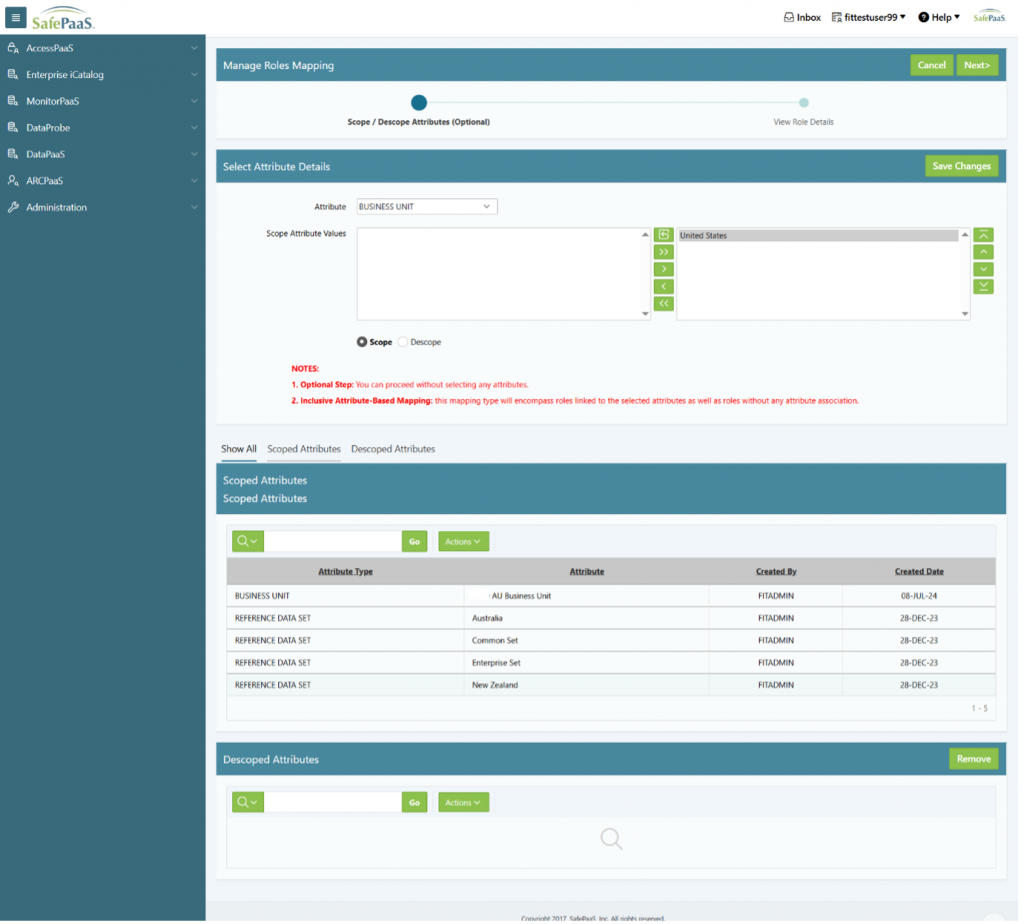Switch to the Descoped Attributes tab

(393, 449)
